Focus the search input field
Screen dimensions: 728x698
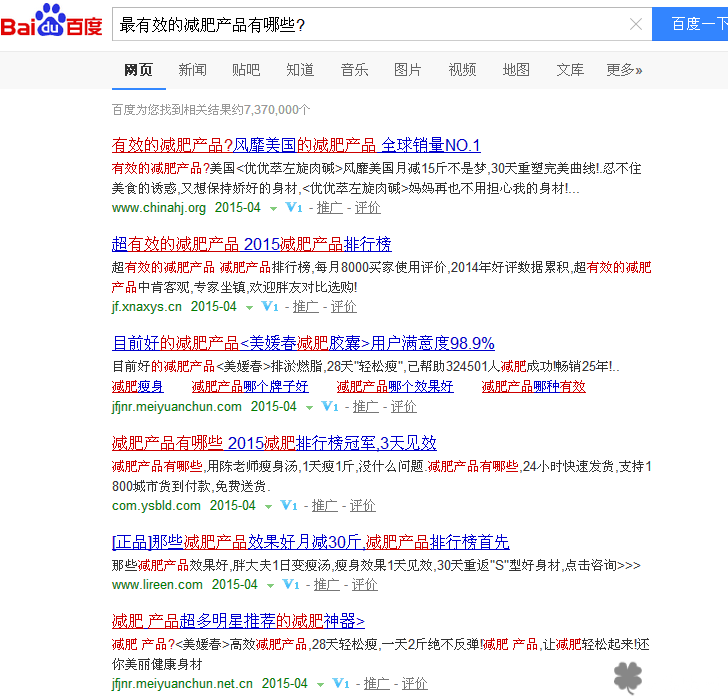tap(371, 24)
